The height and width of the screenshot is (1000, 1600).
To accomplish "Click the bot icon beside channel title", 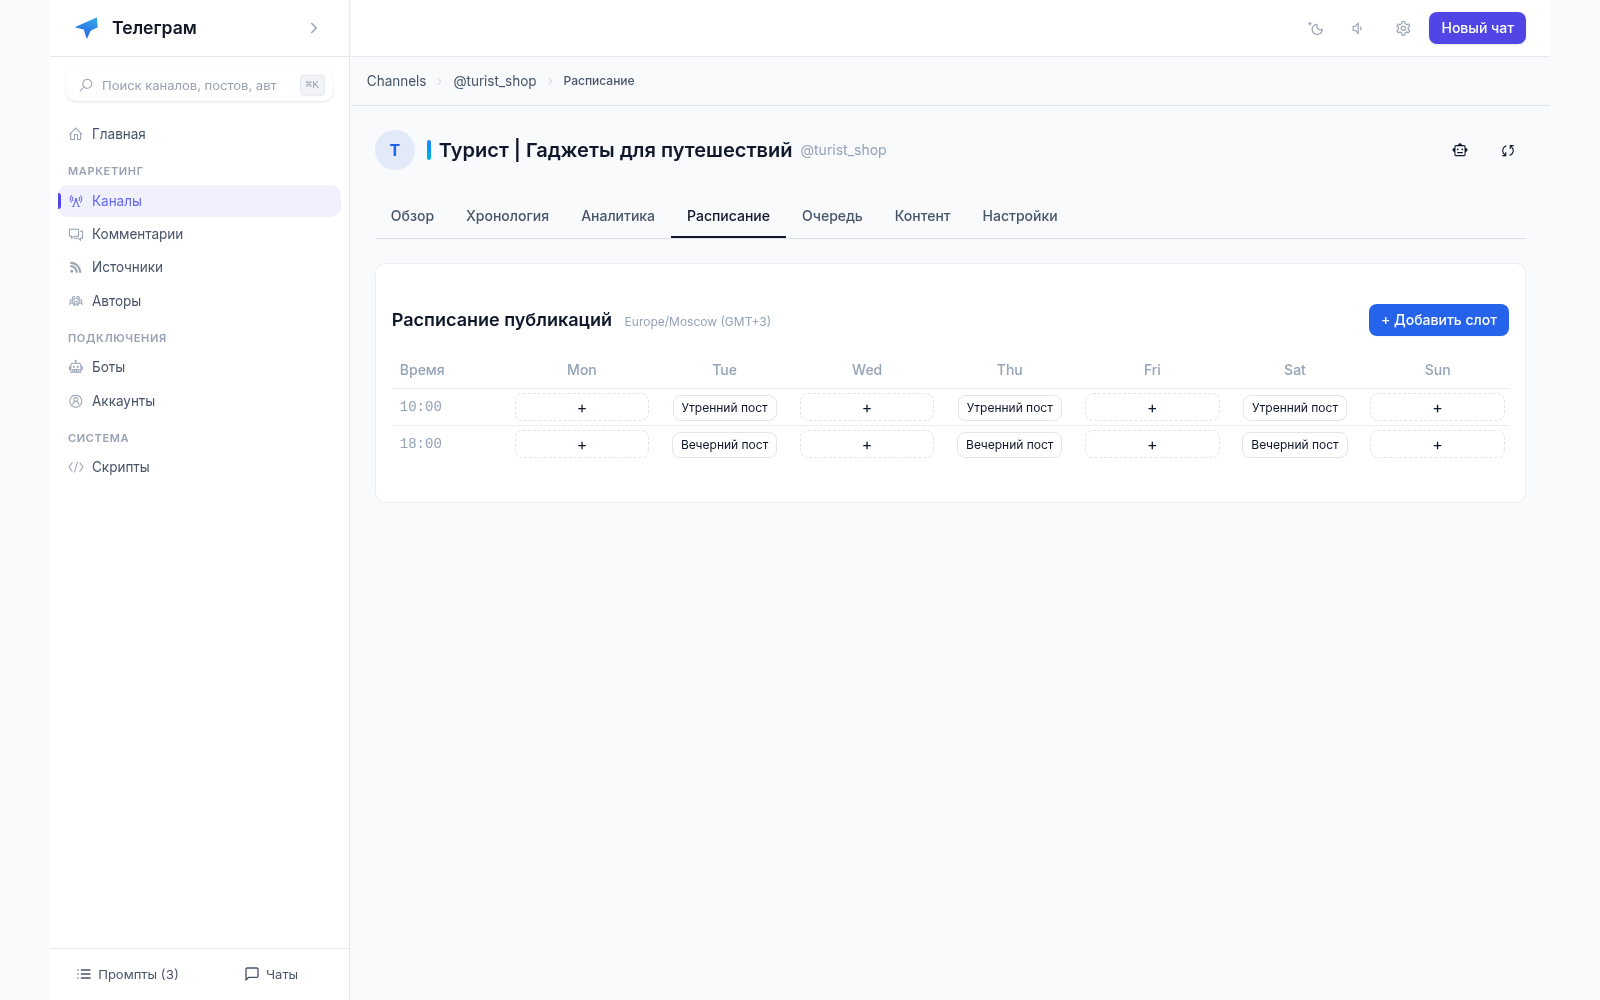I will click(x=1460, y=150).
